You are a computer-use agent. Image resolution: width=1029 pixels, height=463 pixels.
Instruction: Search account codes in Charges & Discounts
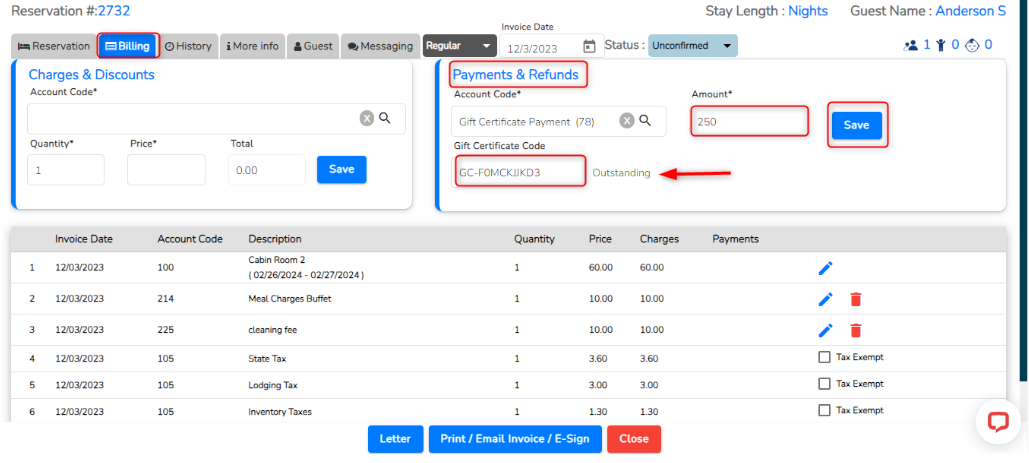point(385,118)
